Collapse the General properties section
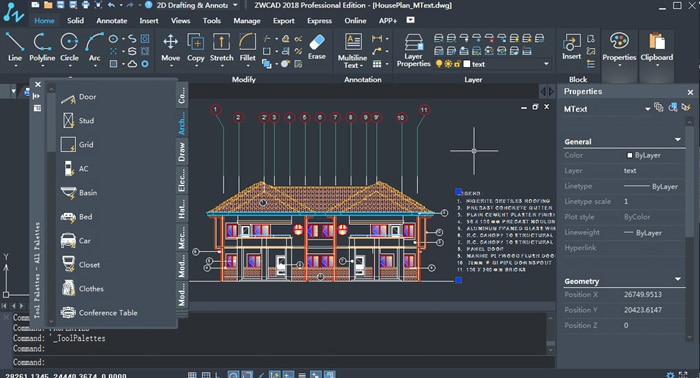The height and width of the screenshot is (378, 700). coord(678,140)
